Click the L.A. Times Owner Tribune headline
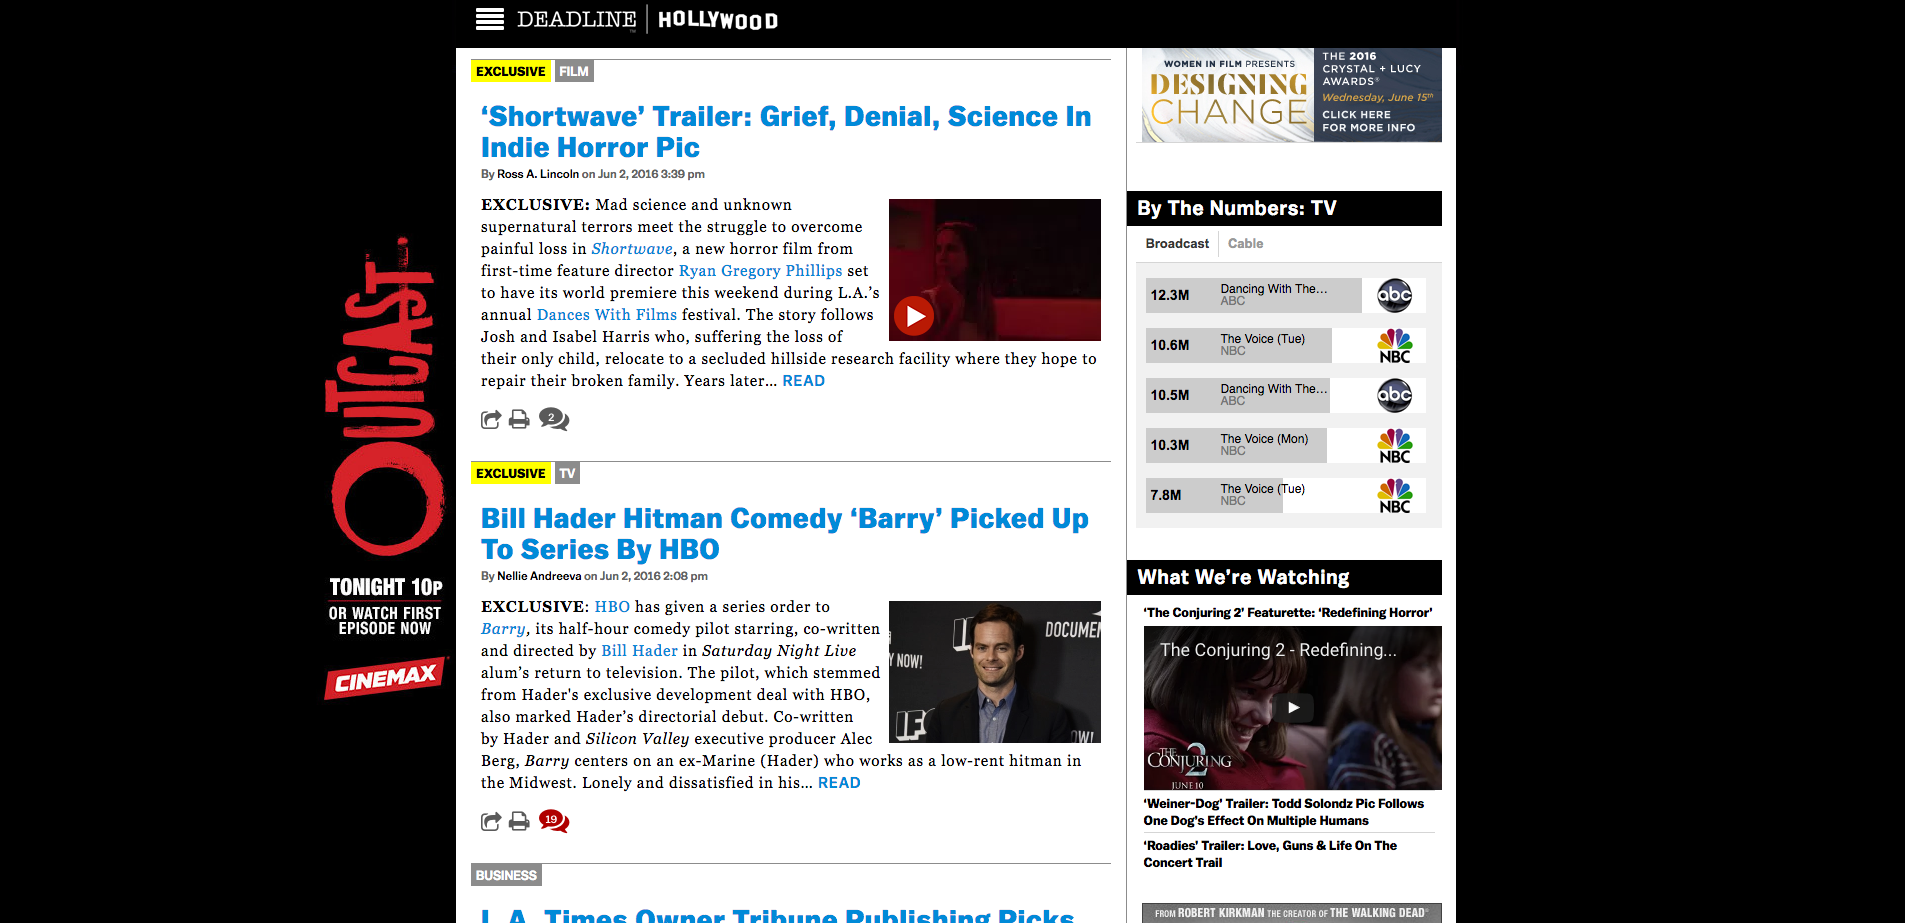The image size is (1905, 923). click(778, 914)
